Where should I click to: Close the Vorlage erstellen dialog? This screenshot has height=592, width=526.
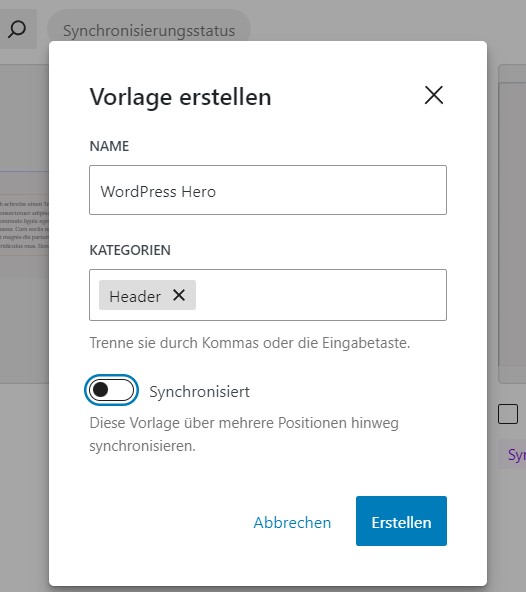433,95
